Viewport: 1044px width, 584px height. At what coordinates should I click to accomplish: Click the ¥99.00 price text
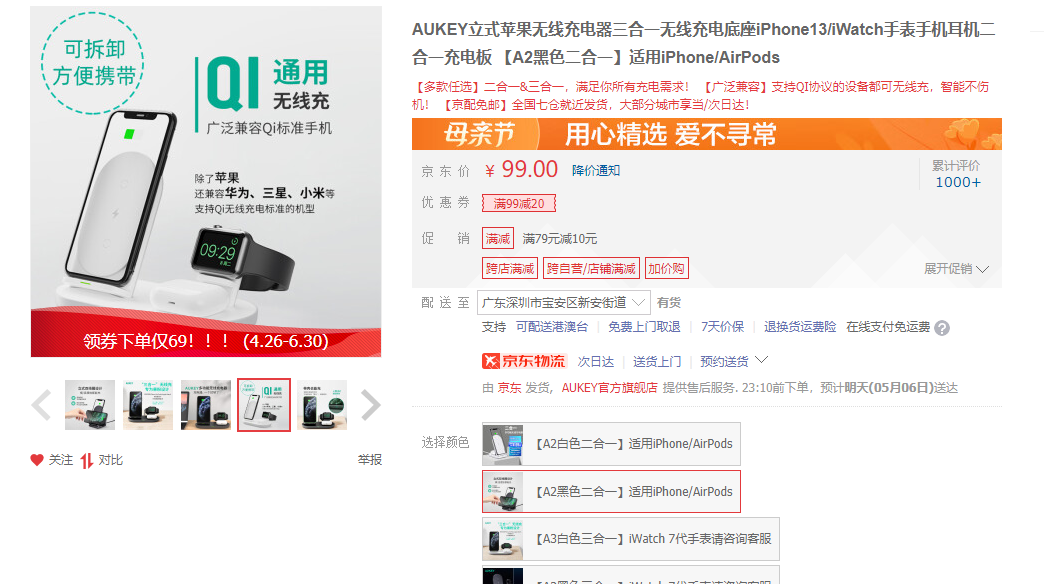(x=521, y=170)
